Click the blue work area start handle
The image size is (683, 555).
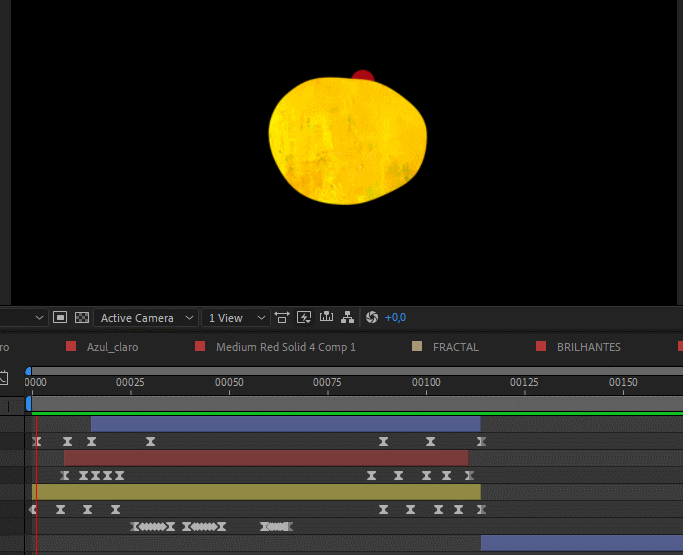click(29, 404)
